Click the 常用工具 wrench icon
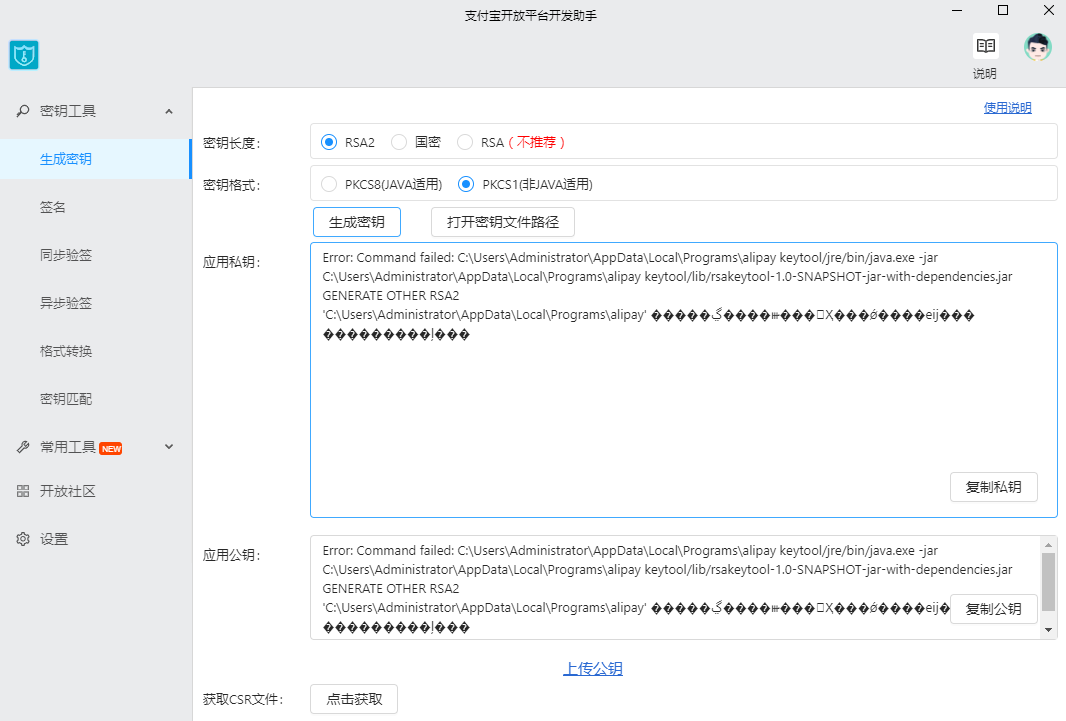Screen dimensions: 1066x721 23,447
